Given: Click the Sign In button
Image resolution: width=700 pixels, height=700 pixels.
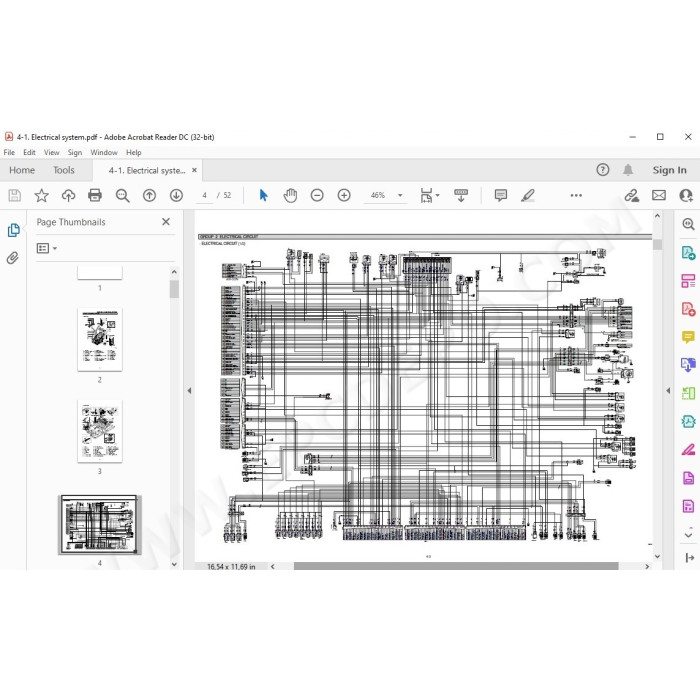Looking at the screenshot, I should point(669,170).
